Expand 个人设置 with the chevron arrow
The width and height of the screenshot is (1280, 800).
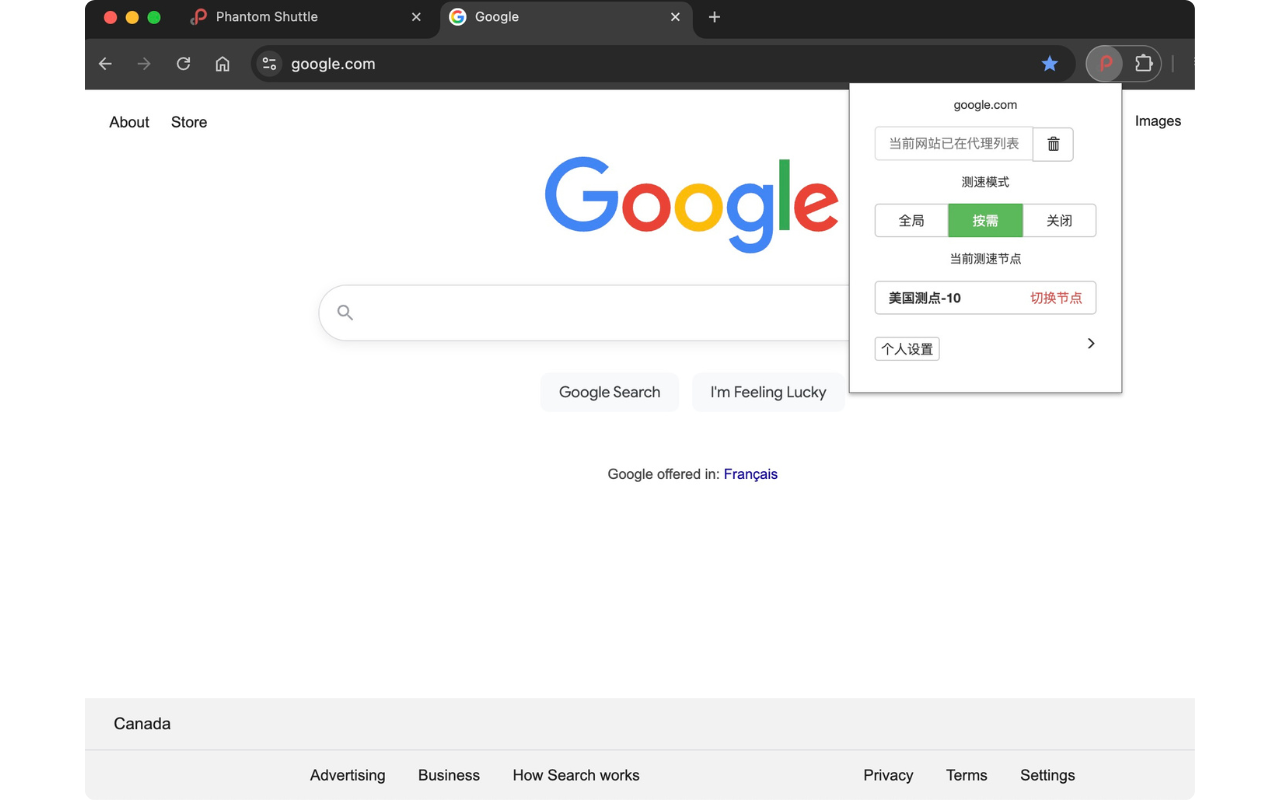1090,343
